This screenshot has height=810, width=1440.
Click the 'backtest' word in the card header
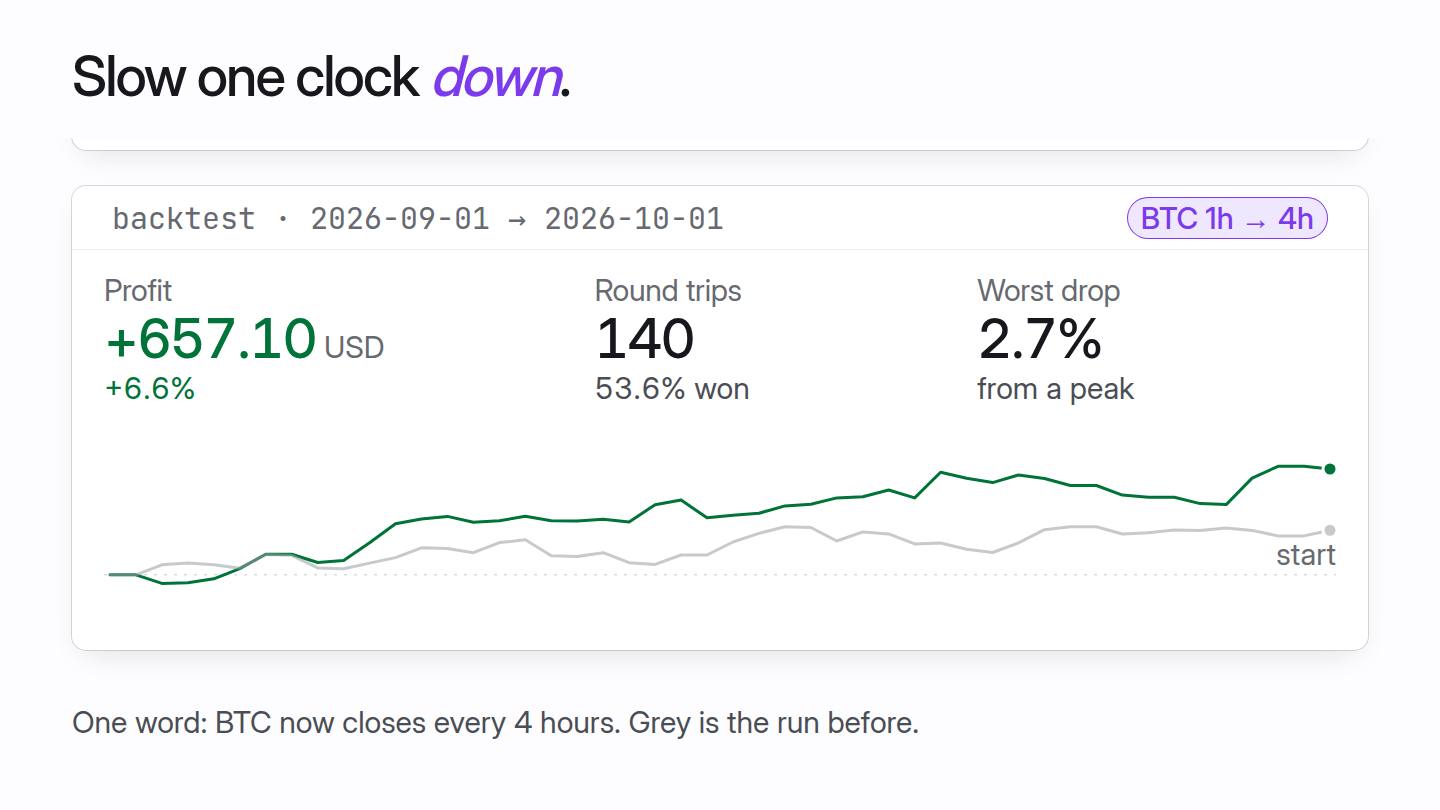click(184, 218)
